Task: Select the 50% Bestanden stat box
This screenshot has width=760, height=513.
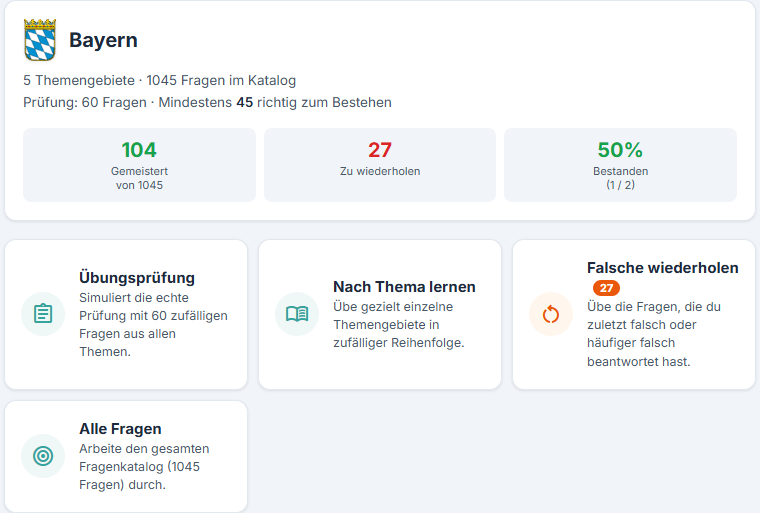Action: (620, 165)
